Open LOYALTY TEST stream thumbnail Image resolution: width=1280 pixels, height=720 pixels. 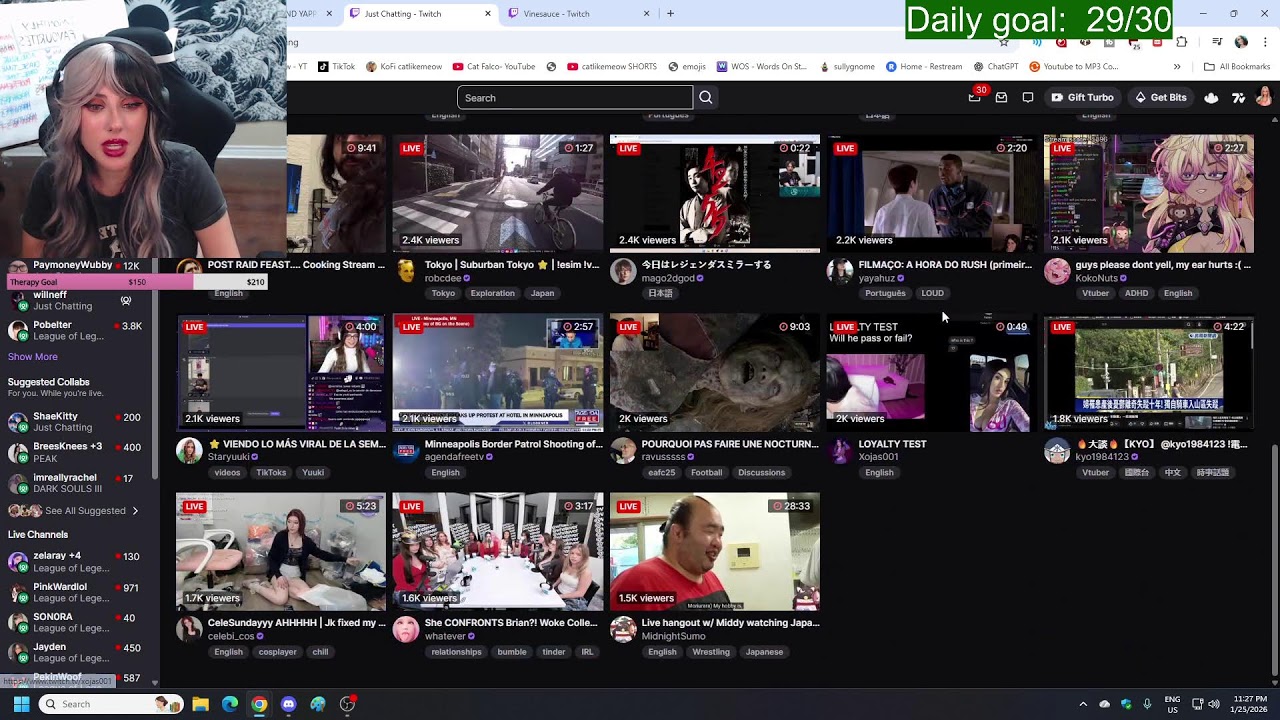tap(932, 373)
